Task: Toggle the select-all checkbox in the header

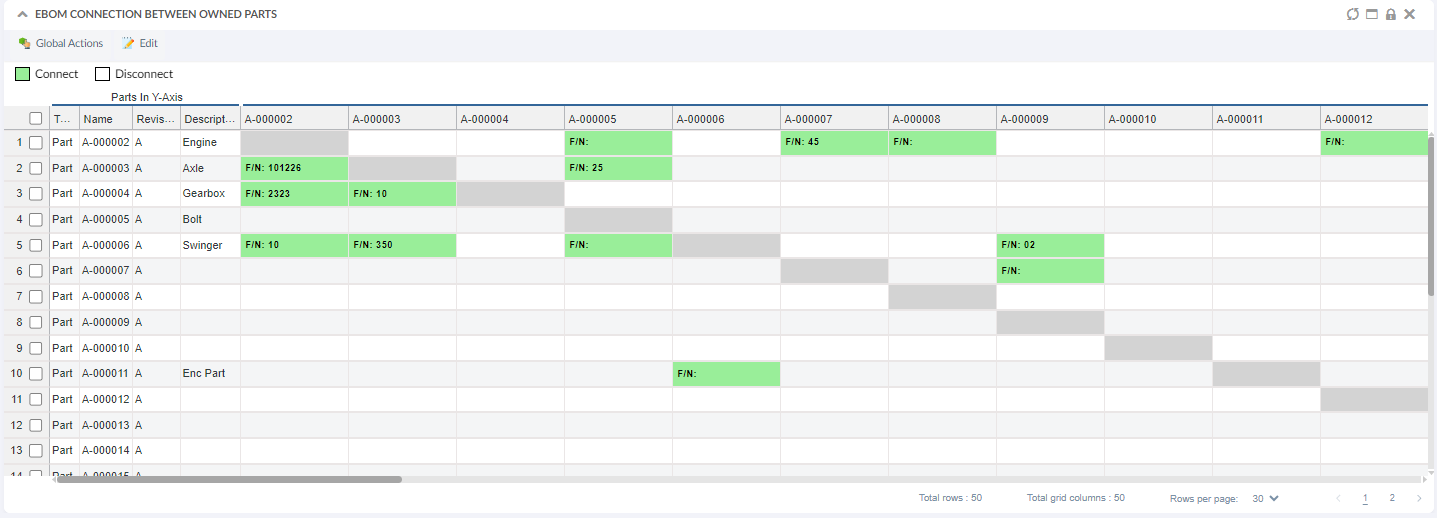Action: point(36,118)
